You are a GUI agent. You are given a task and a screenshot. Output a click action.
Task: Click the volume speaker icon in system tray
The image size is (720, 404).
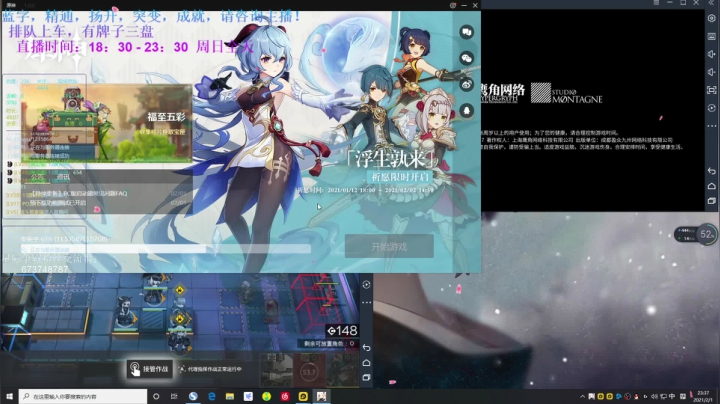point(654,396)
